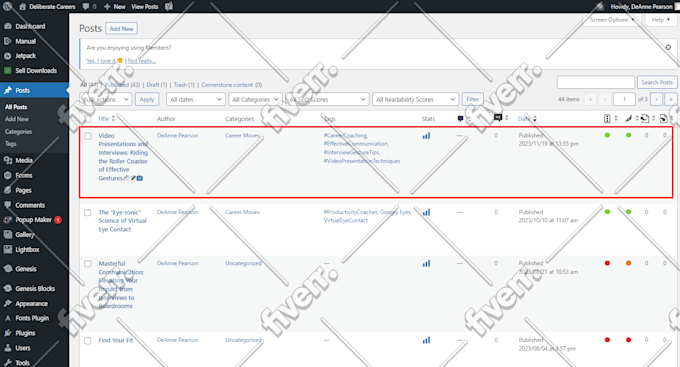The height and width of the screenshot is (367, 680).
Task: Go to Dashboard in sidebar
Action: (x=30, y=26)
